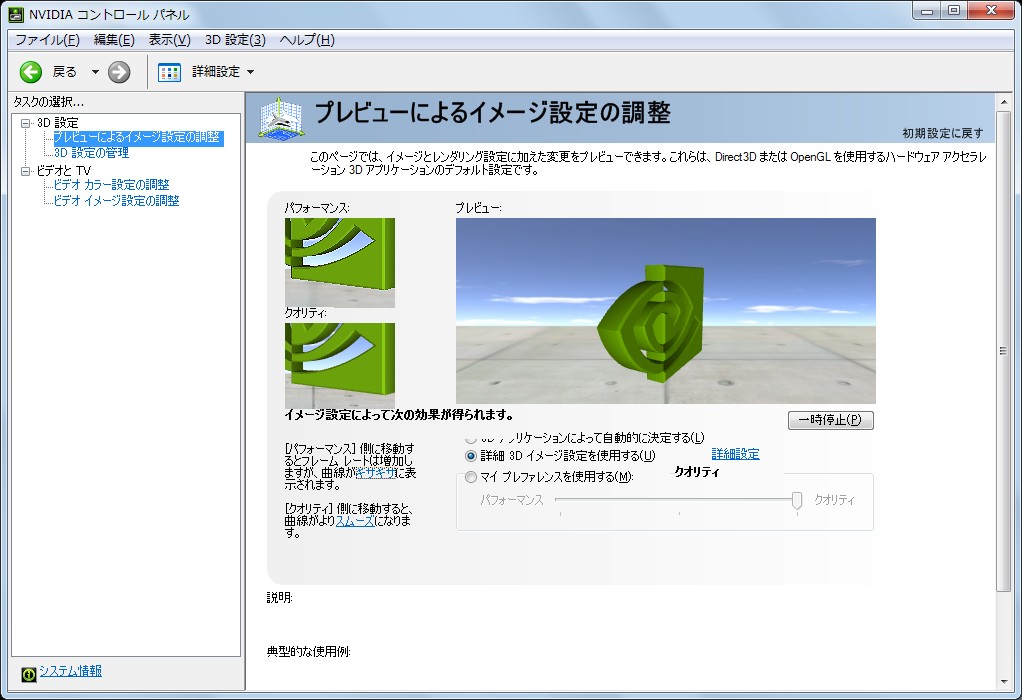The width and height of the screenshot is (1022, 700).
Task: Click the scrollbar down arrow
Action: click(x=1004, y=682)
